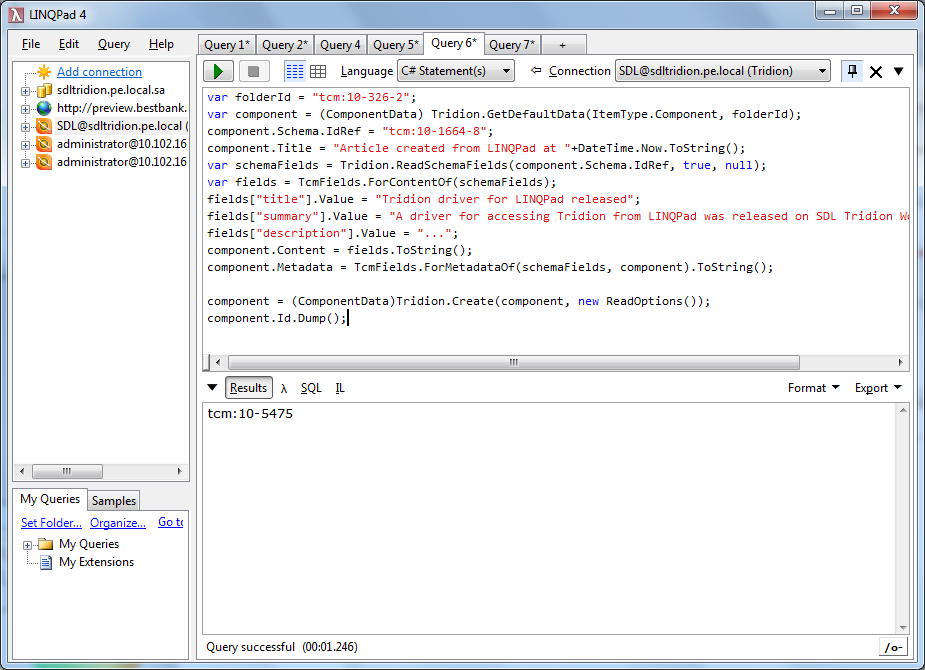Viewport: 925px width, 670px height.
Task: Open the Language dropdown showing C# Statement(s)
Action: tap(456, 71)
